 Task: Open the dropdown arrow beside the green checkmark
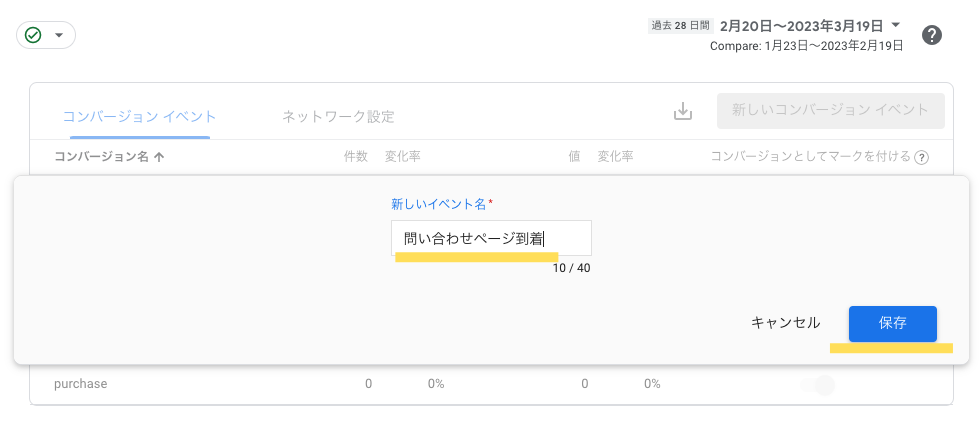pyautogui.click(x=59, y=35)
